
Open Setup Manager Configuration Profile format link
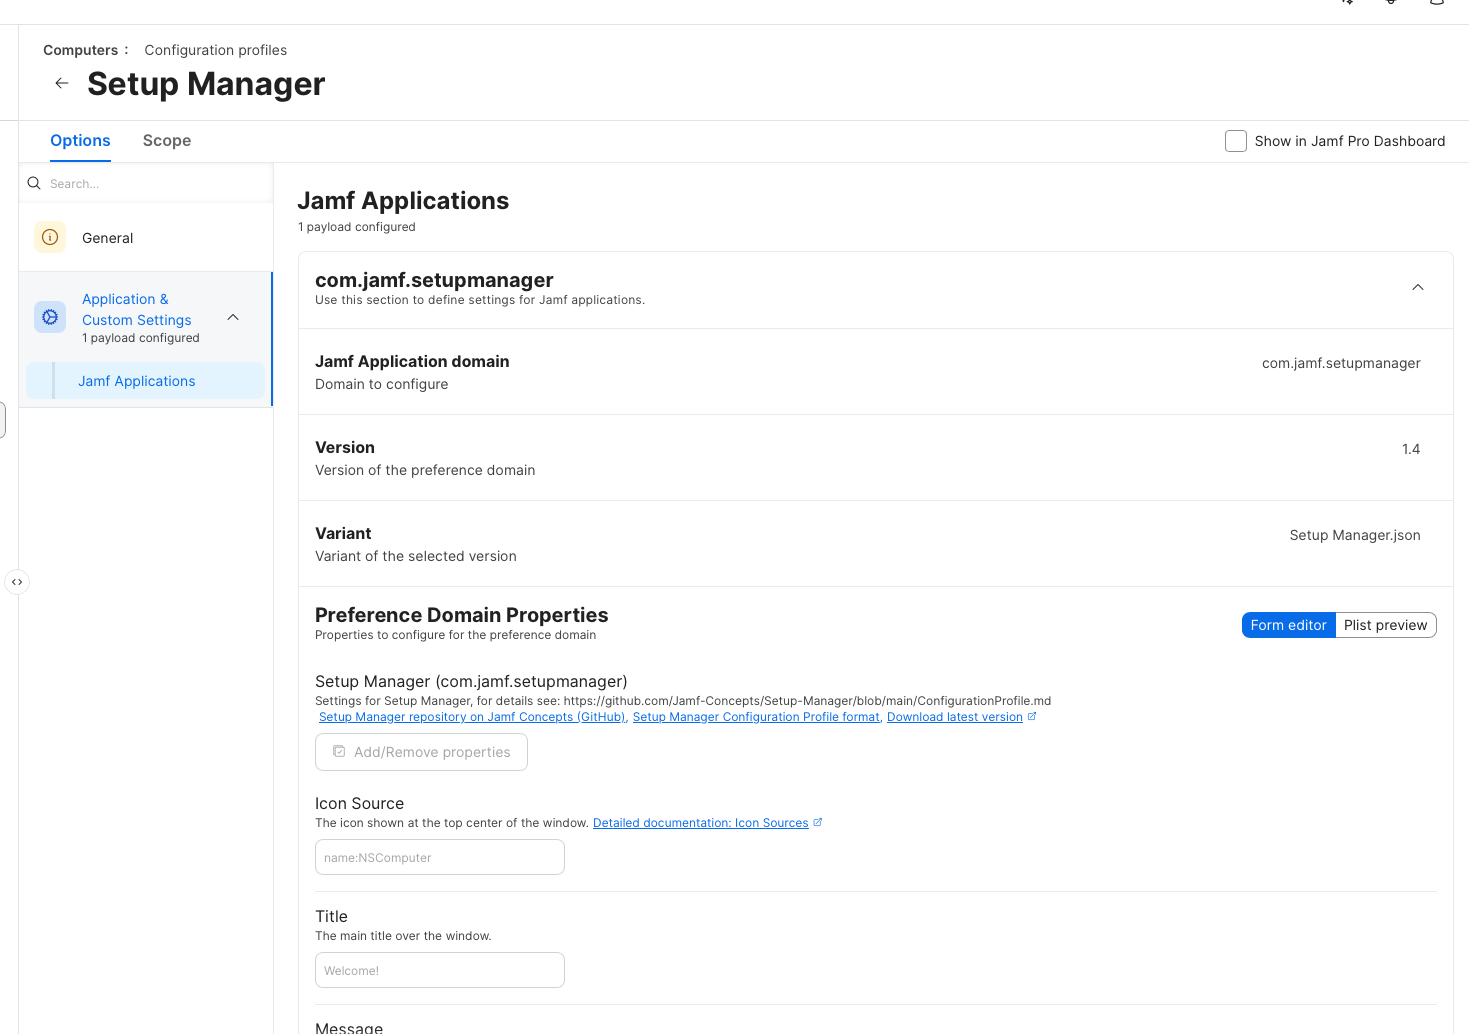point(756,717)
